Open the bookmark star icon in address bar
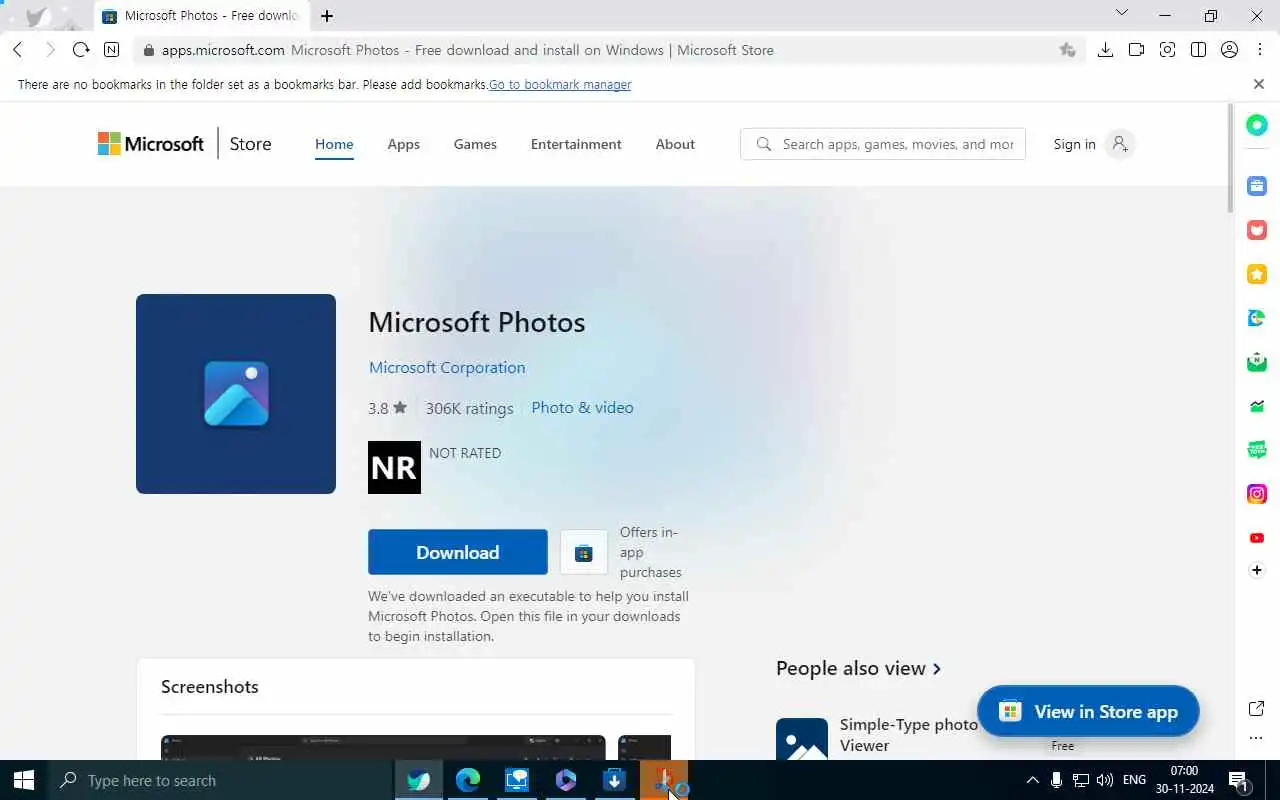The width and height of the screenshot is (1280, 800). coord(1067,50)
